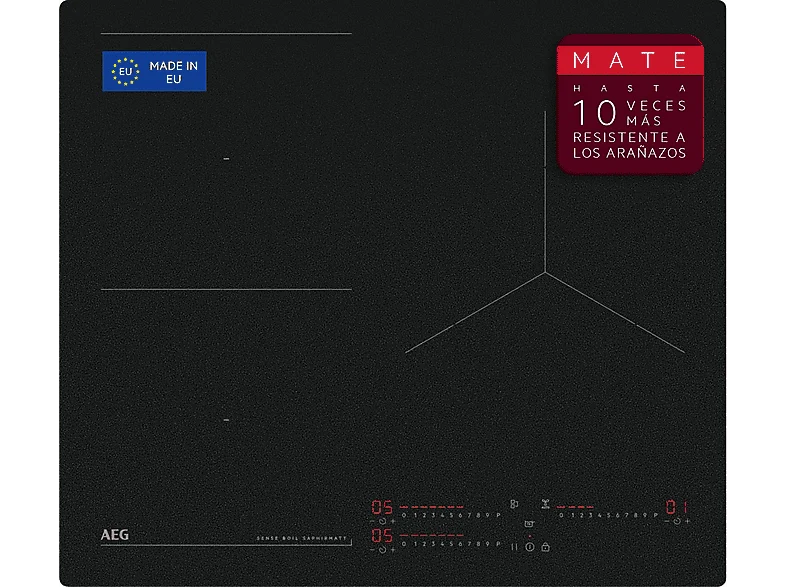Image resolution: width=786 pixels, height=587 pixels.
Task: Set upper-left zone slider to 9
Action: [x=487, y=515]
